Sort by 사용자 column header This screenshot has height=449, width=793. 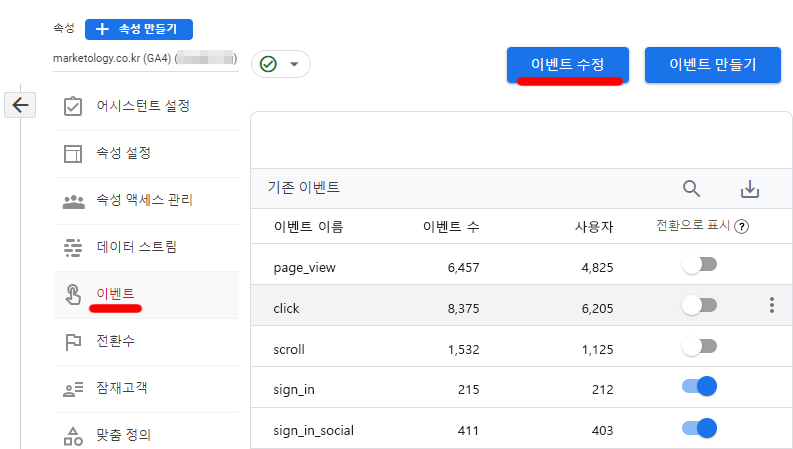[594, 227]
